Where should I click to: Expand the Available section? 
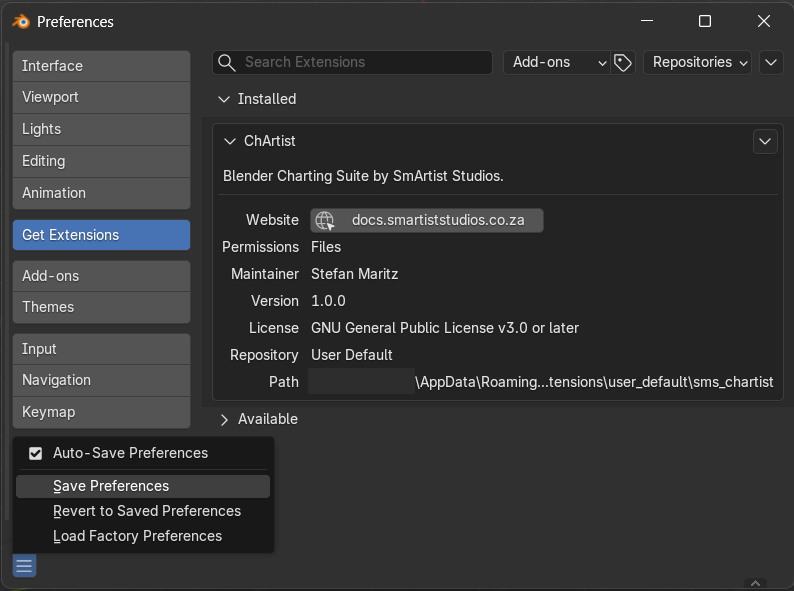point(224,419)
